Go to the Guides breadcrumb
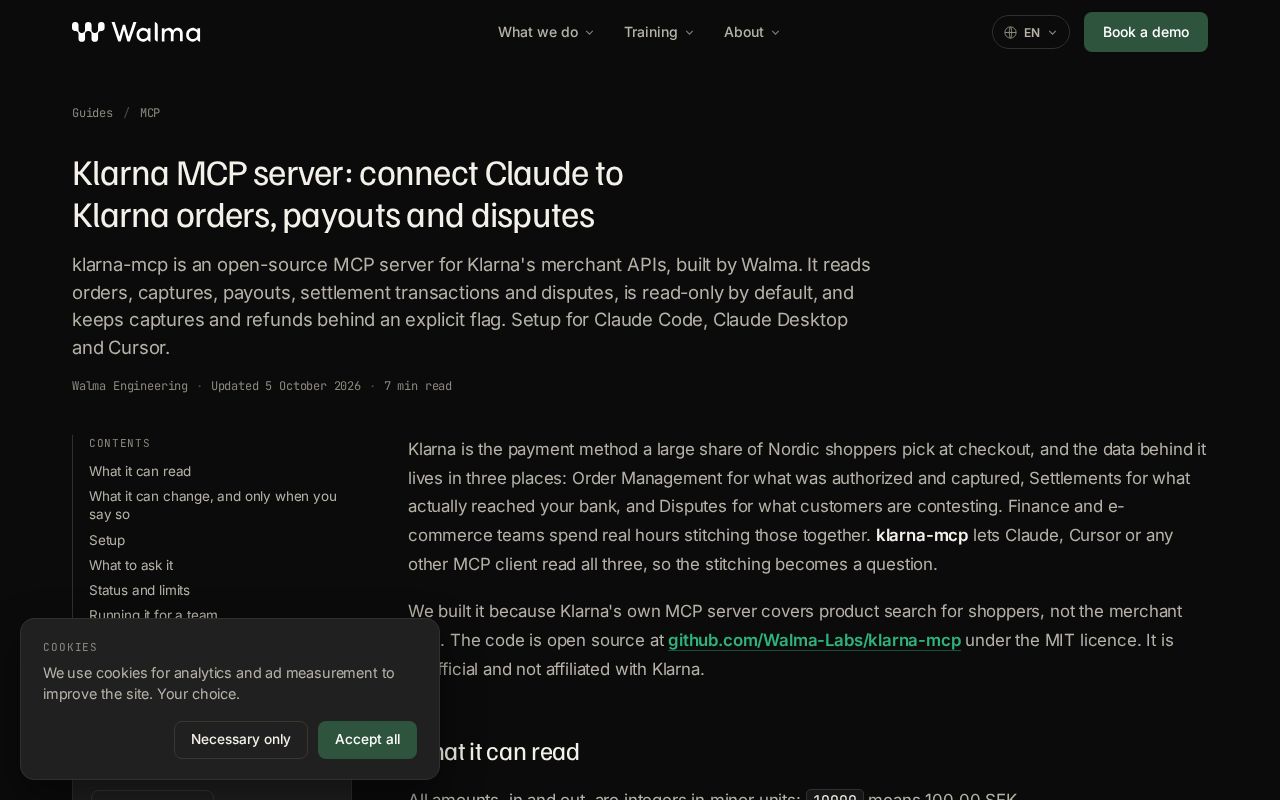The height and width of the screenshot is (800, 1280). 92,113
